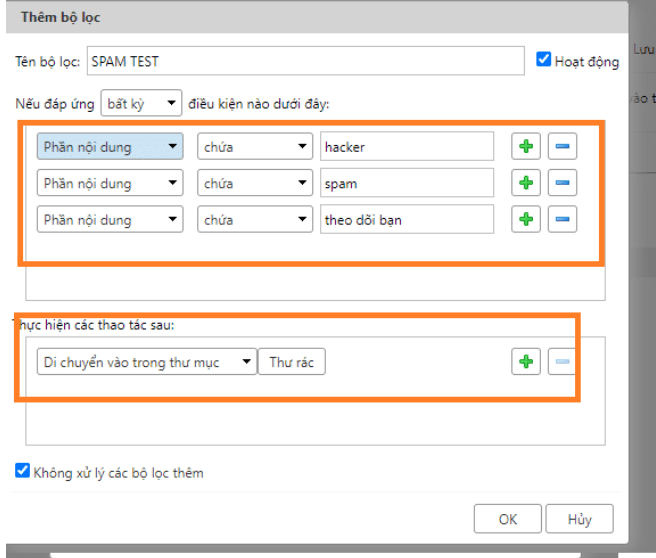Click the 'hacker' value field
Viewport: 656px width, 558px height.
407,146
